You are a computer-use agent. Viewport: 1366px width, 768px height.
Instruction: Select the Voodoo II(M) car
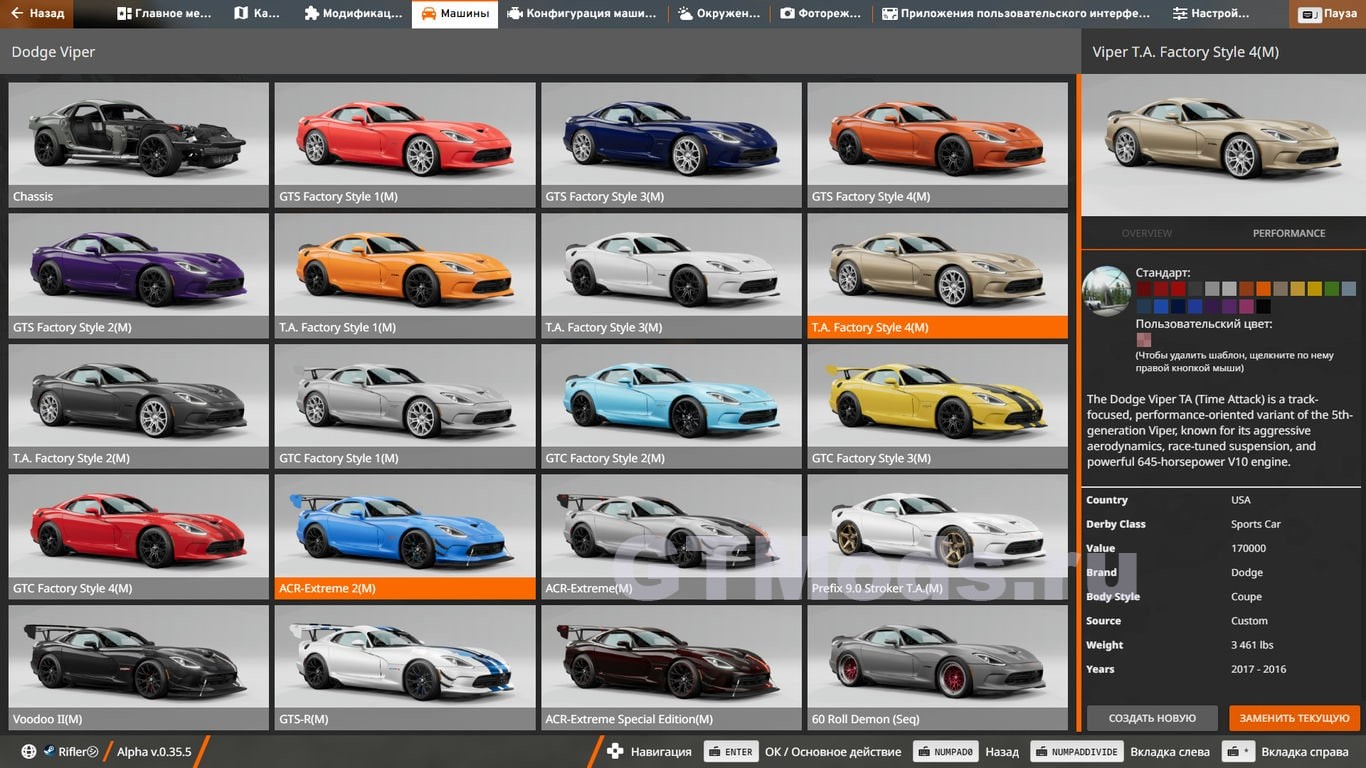[x=139, y=667]
